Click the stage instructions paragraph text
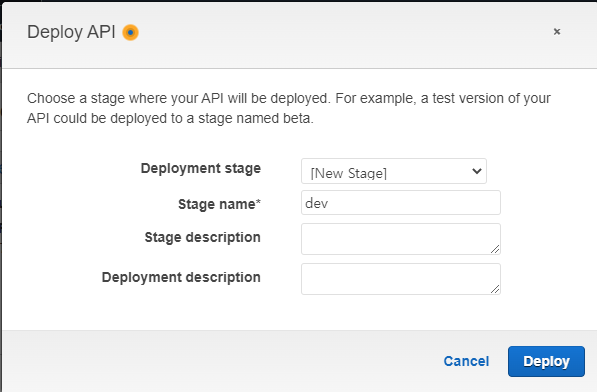597x392 pixels. coord(289,108)
